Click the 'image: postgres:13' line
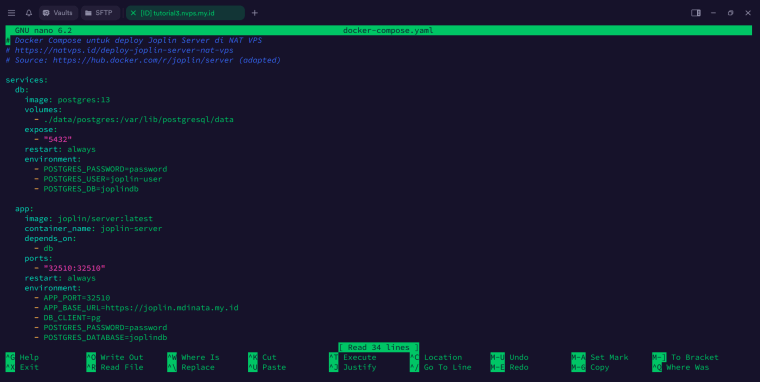Screen dimensions: 760x382 coord(67,100)
